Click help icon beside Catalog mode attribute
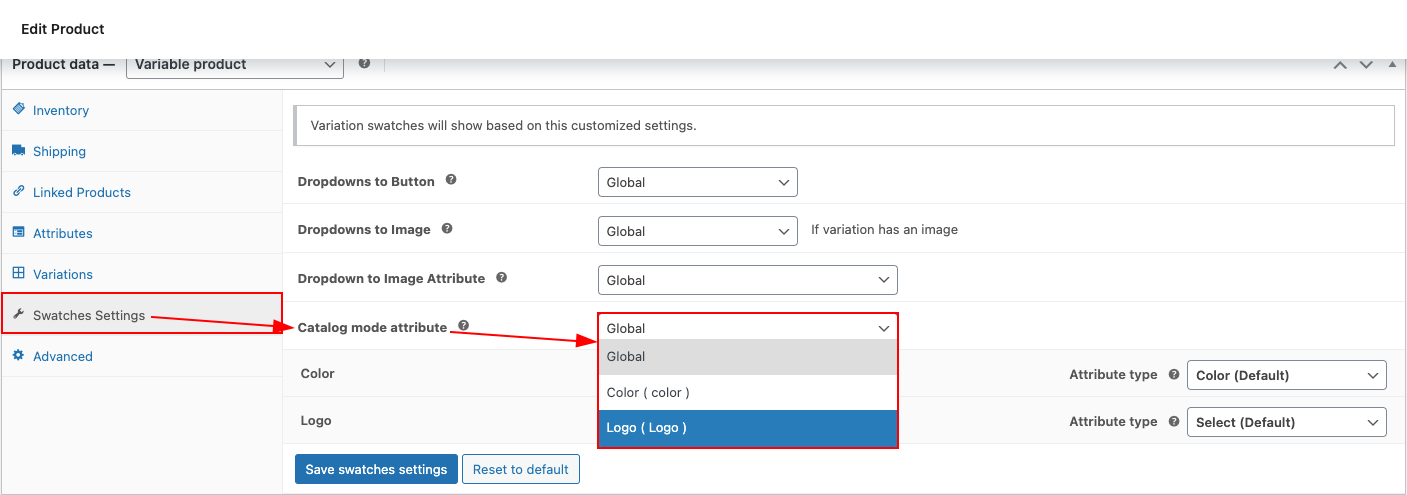 click(x=463, y=326)
